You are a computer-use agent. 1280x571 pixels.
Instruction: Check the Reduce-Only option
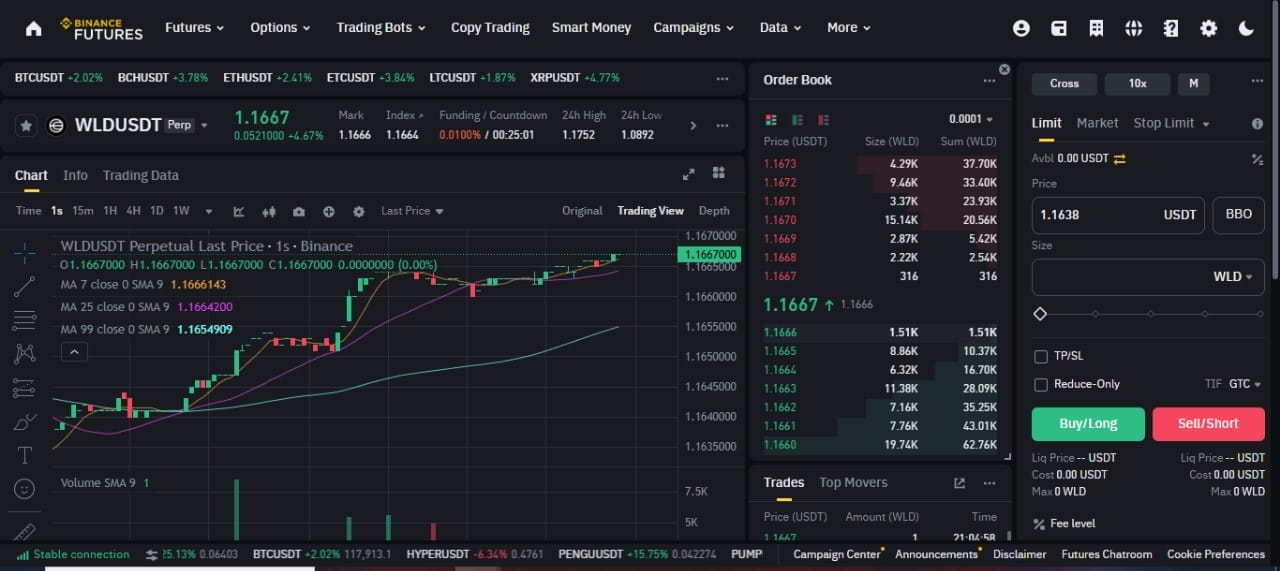pyautogui.click(x=1041, y=384)
